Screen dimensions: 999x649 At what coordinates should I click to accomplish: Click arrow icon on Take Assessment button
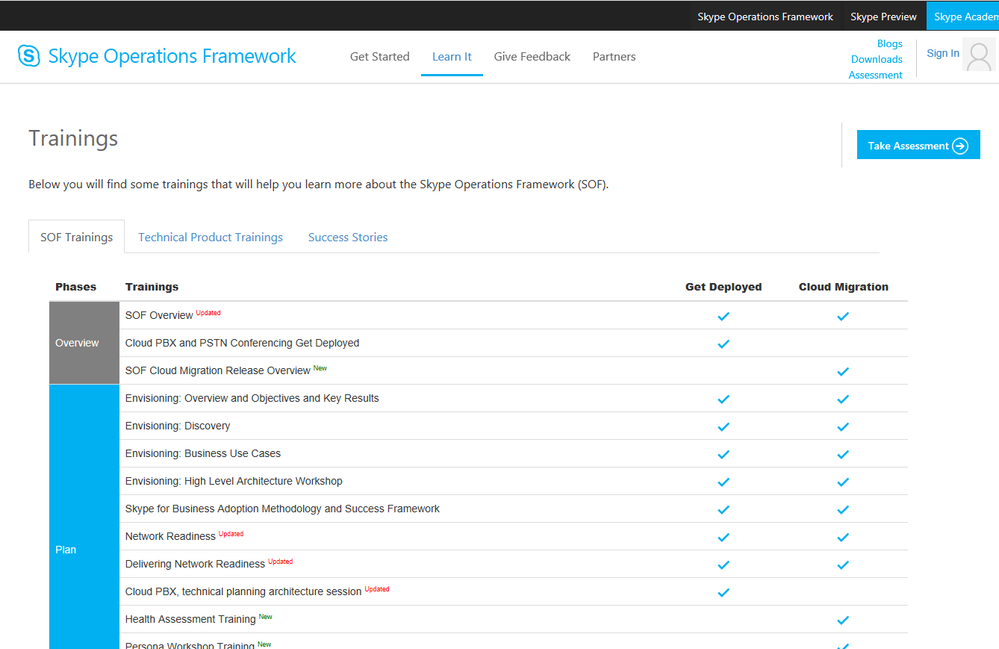[x=959, y=146]
